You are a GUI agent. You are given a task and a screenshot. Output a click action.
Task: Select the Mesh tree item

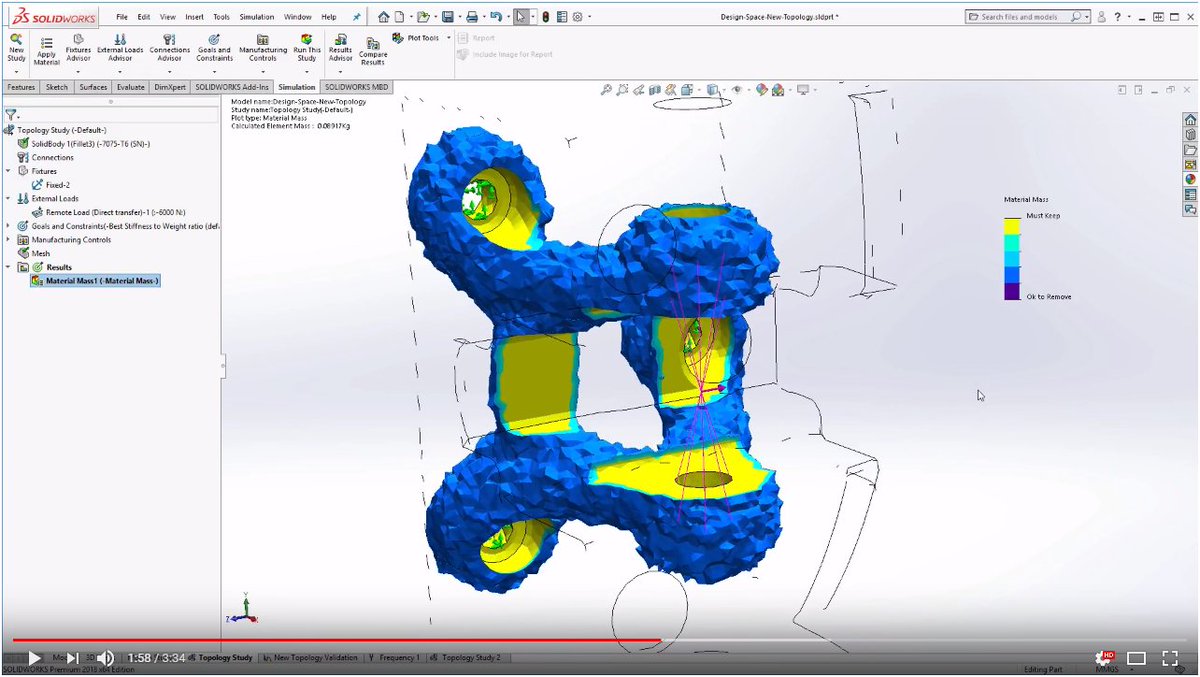34,254
